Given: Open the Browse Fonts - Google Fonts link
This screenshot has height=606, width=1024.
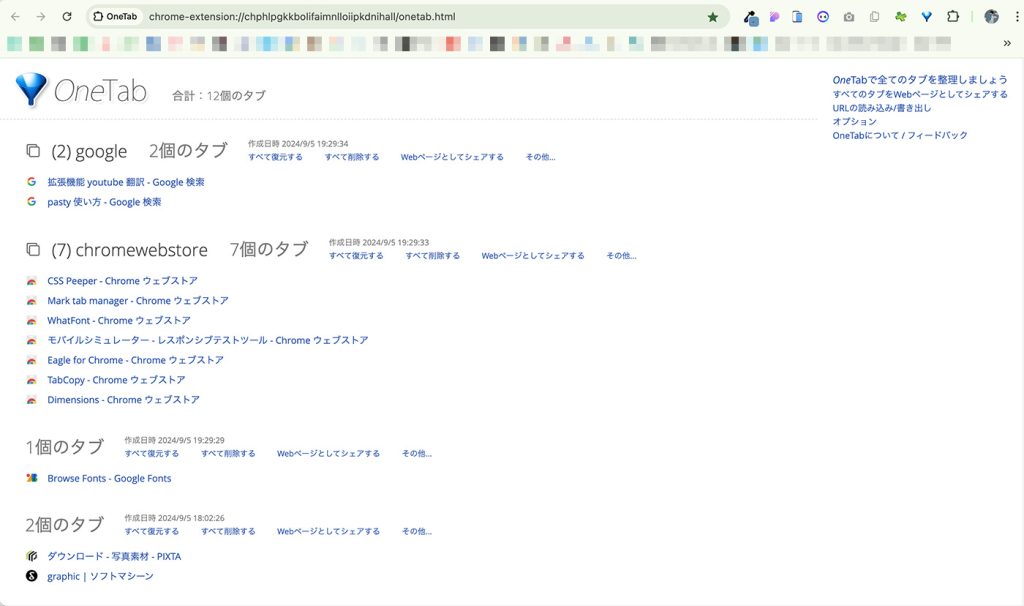Looking at the screenshot, I should tap(109, 479).
